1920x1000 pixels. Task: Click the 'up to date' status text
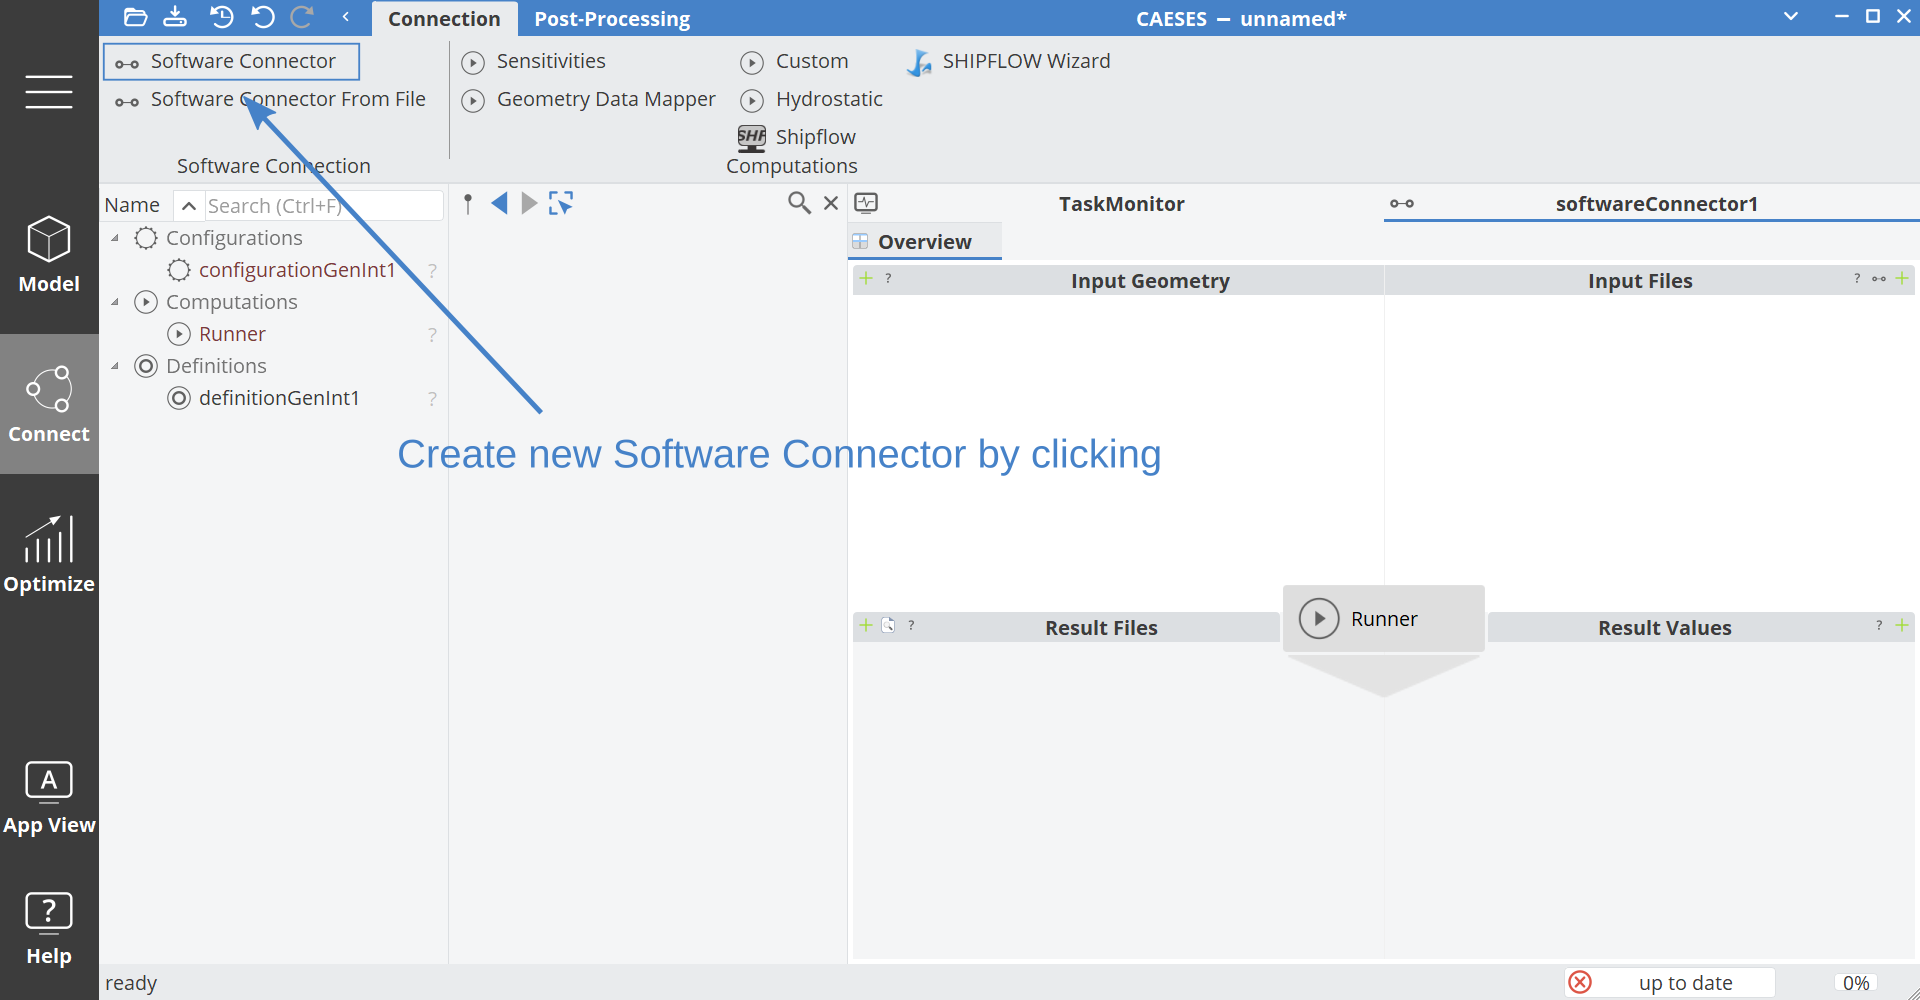(1686, 983)
